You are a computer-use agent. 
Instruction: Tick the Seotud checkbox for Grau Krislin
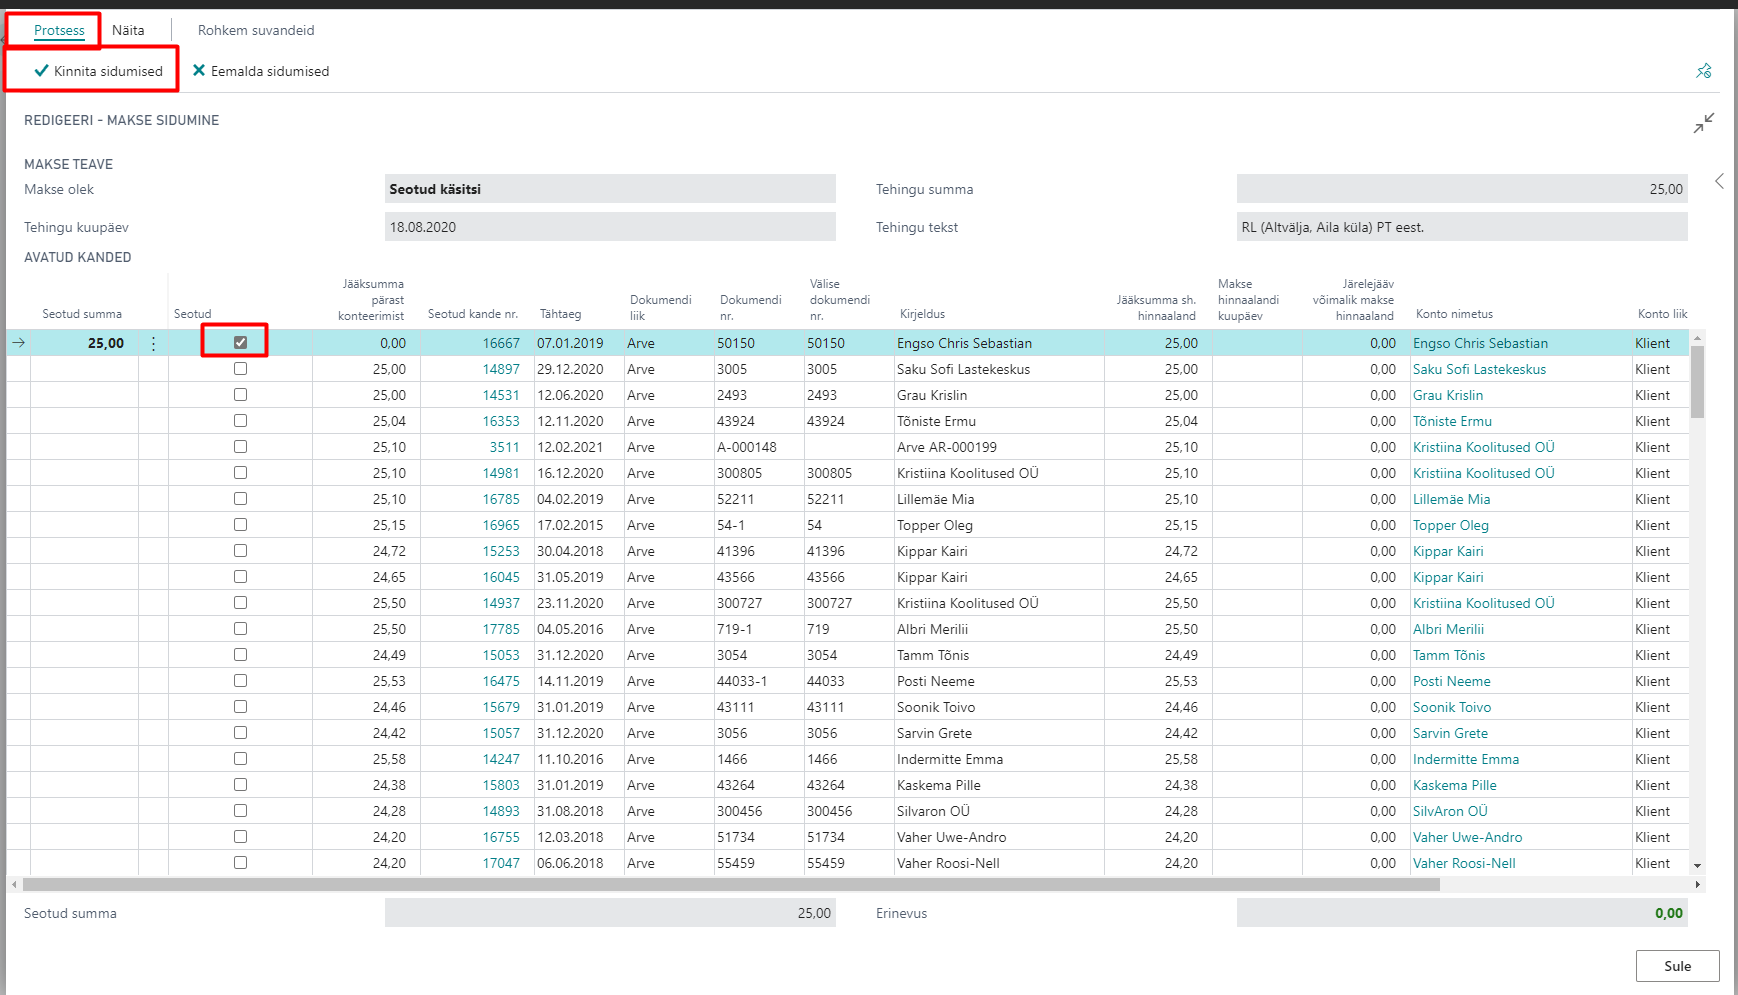(240, 395)
